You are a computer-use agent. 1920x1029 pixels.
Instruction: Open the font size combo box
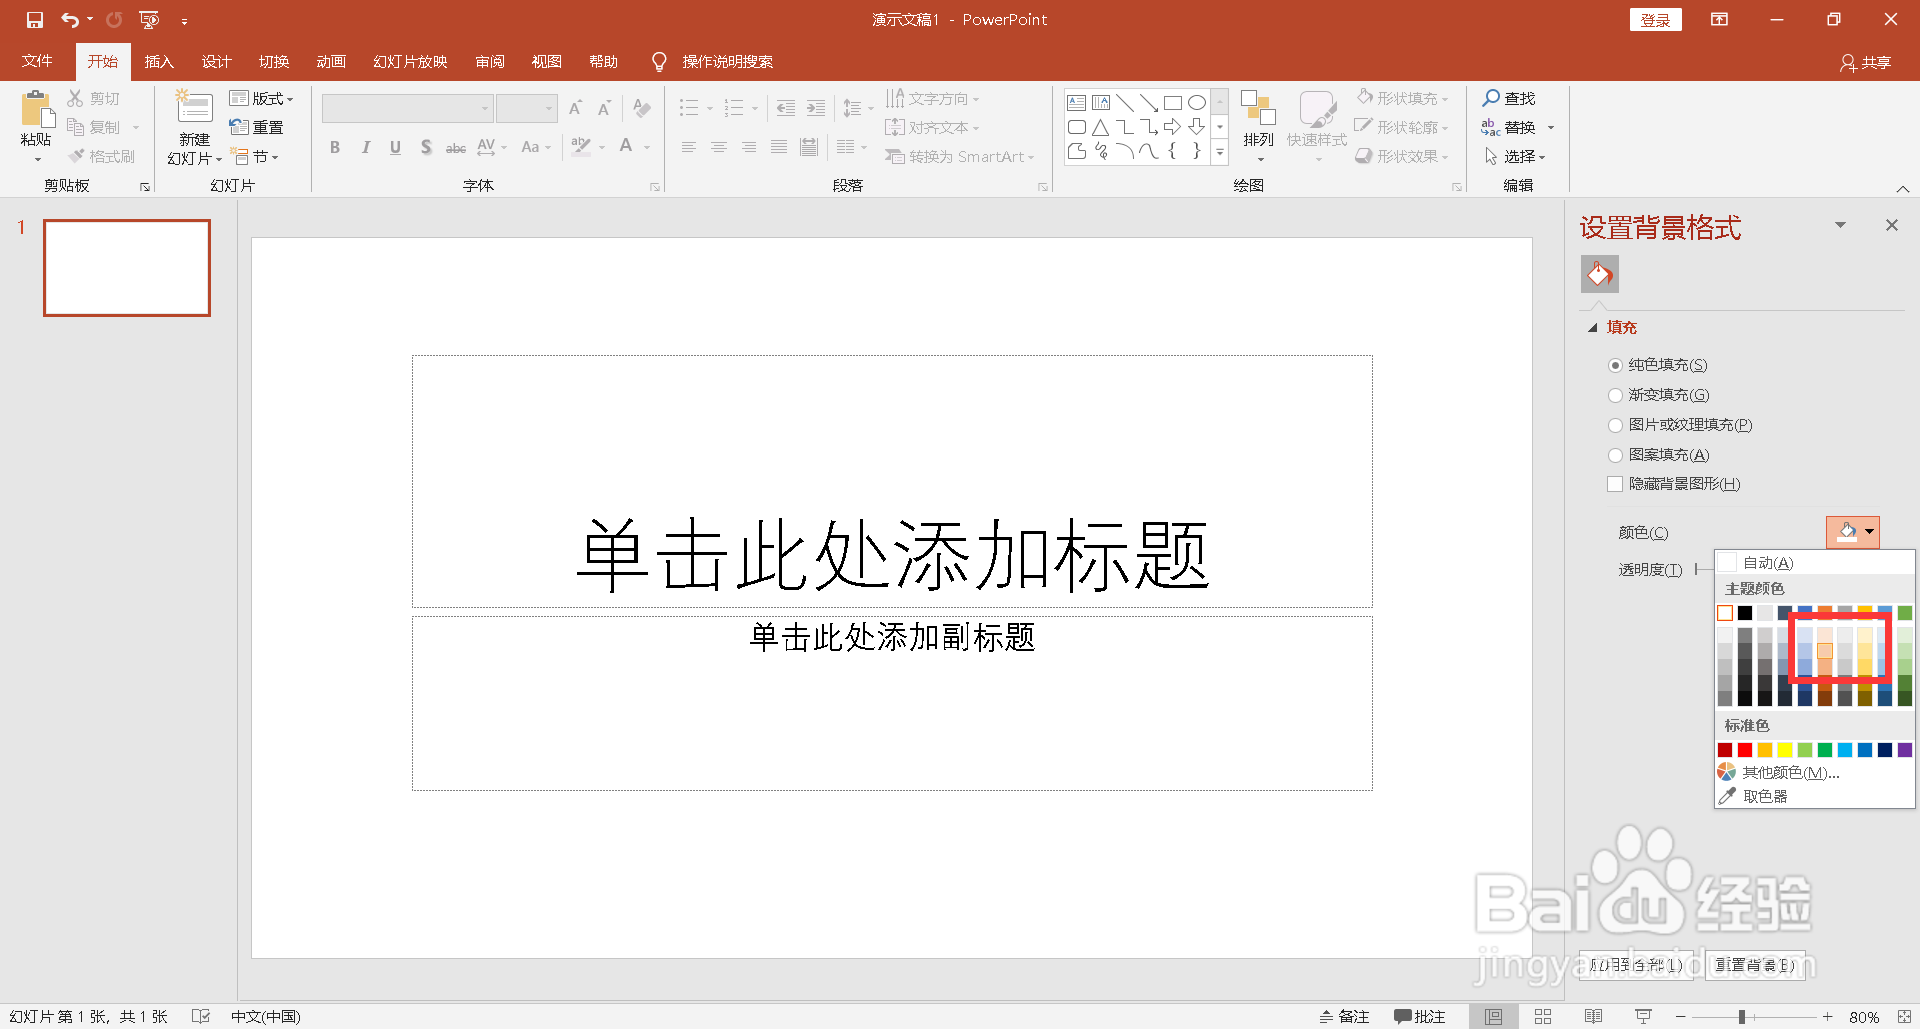coord(527,108)
